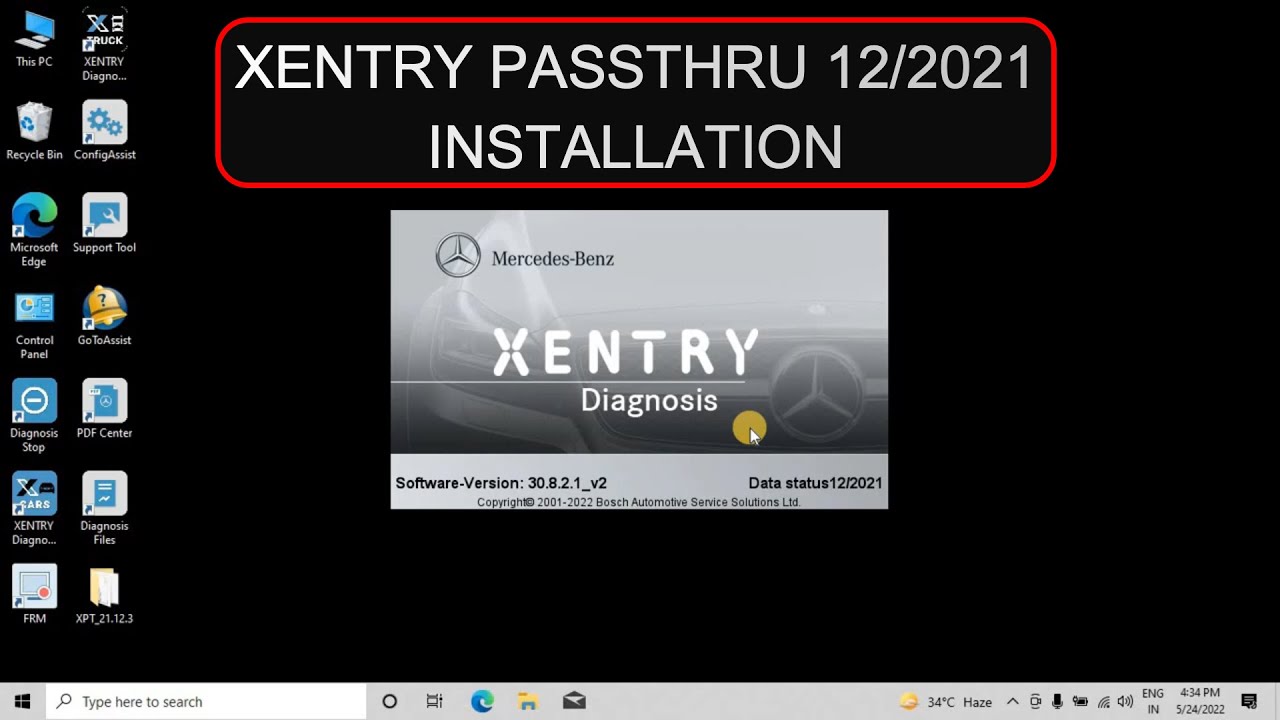Click the Mercedes-Benz logo on splash screen

pos(458,255)
